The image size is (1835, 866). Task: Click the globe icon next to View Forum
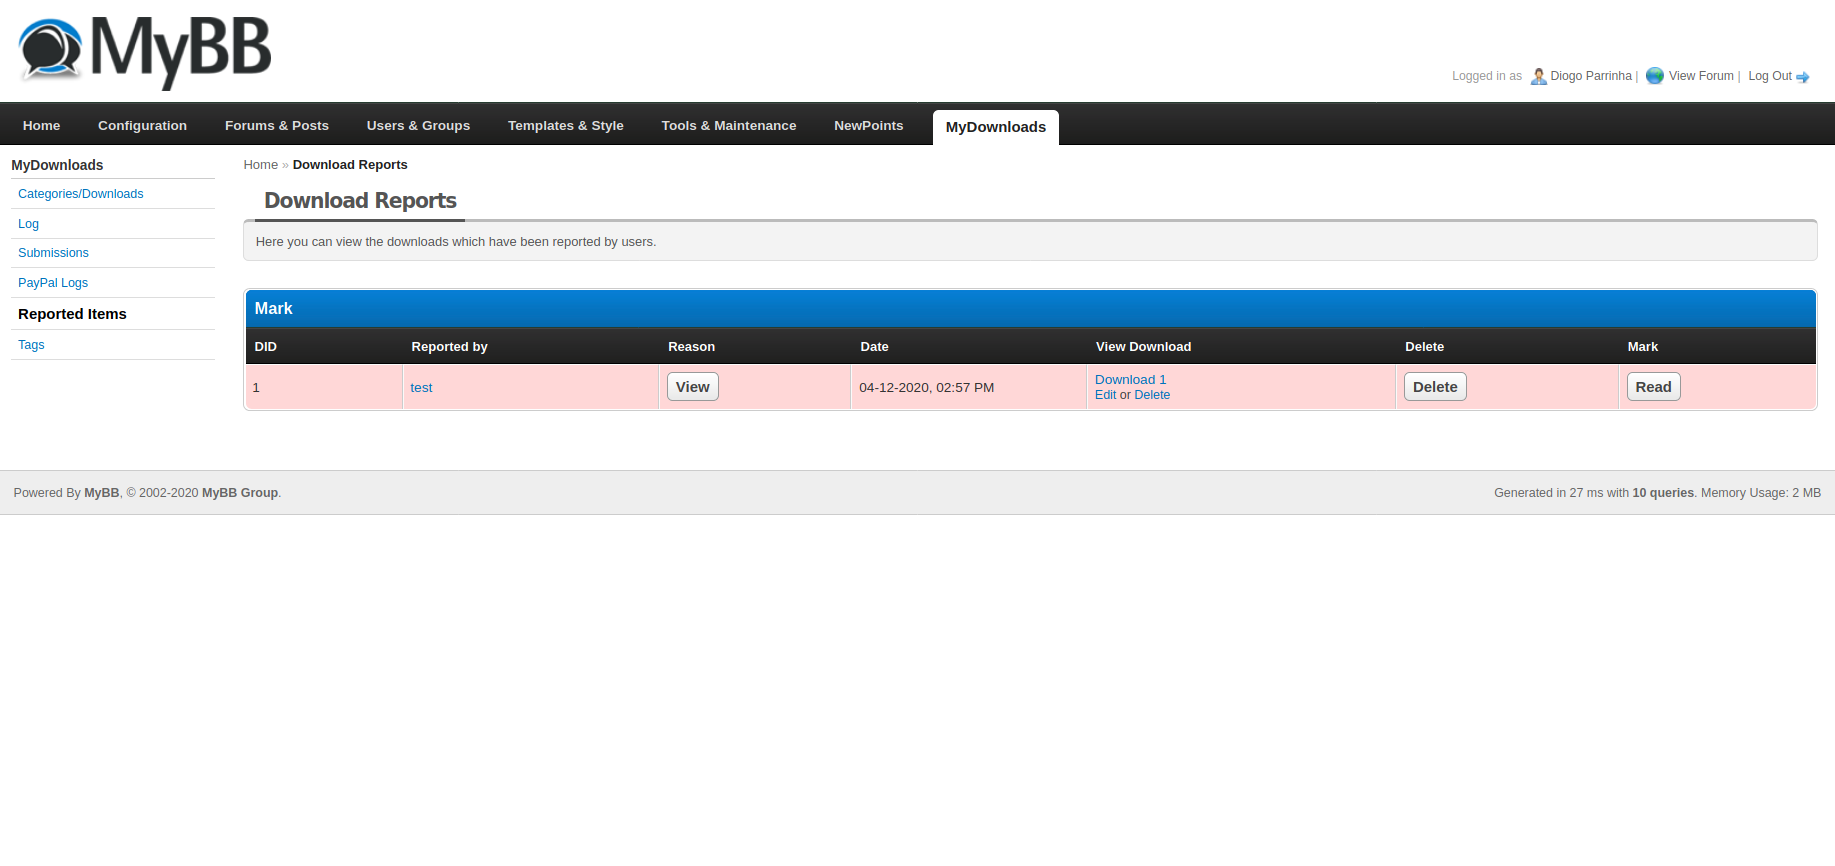point(1655,76)
